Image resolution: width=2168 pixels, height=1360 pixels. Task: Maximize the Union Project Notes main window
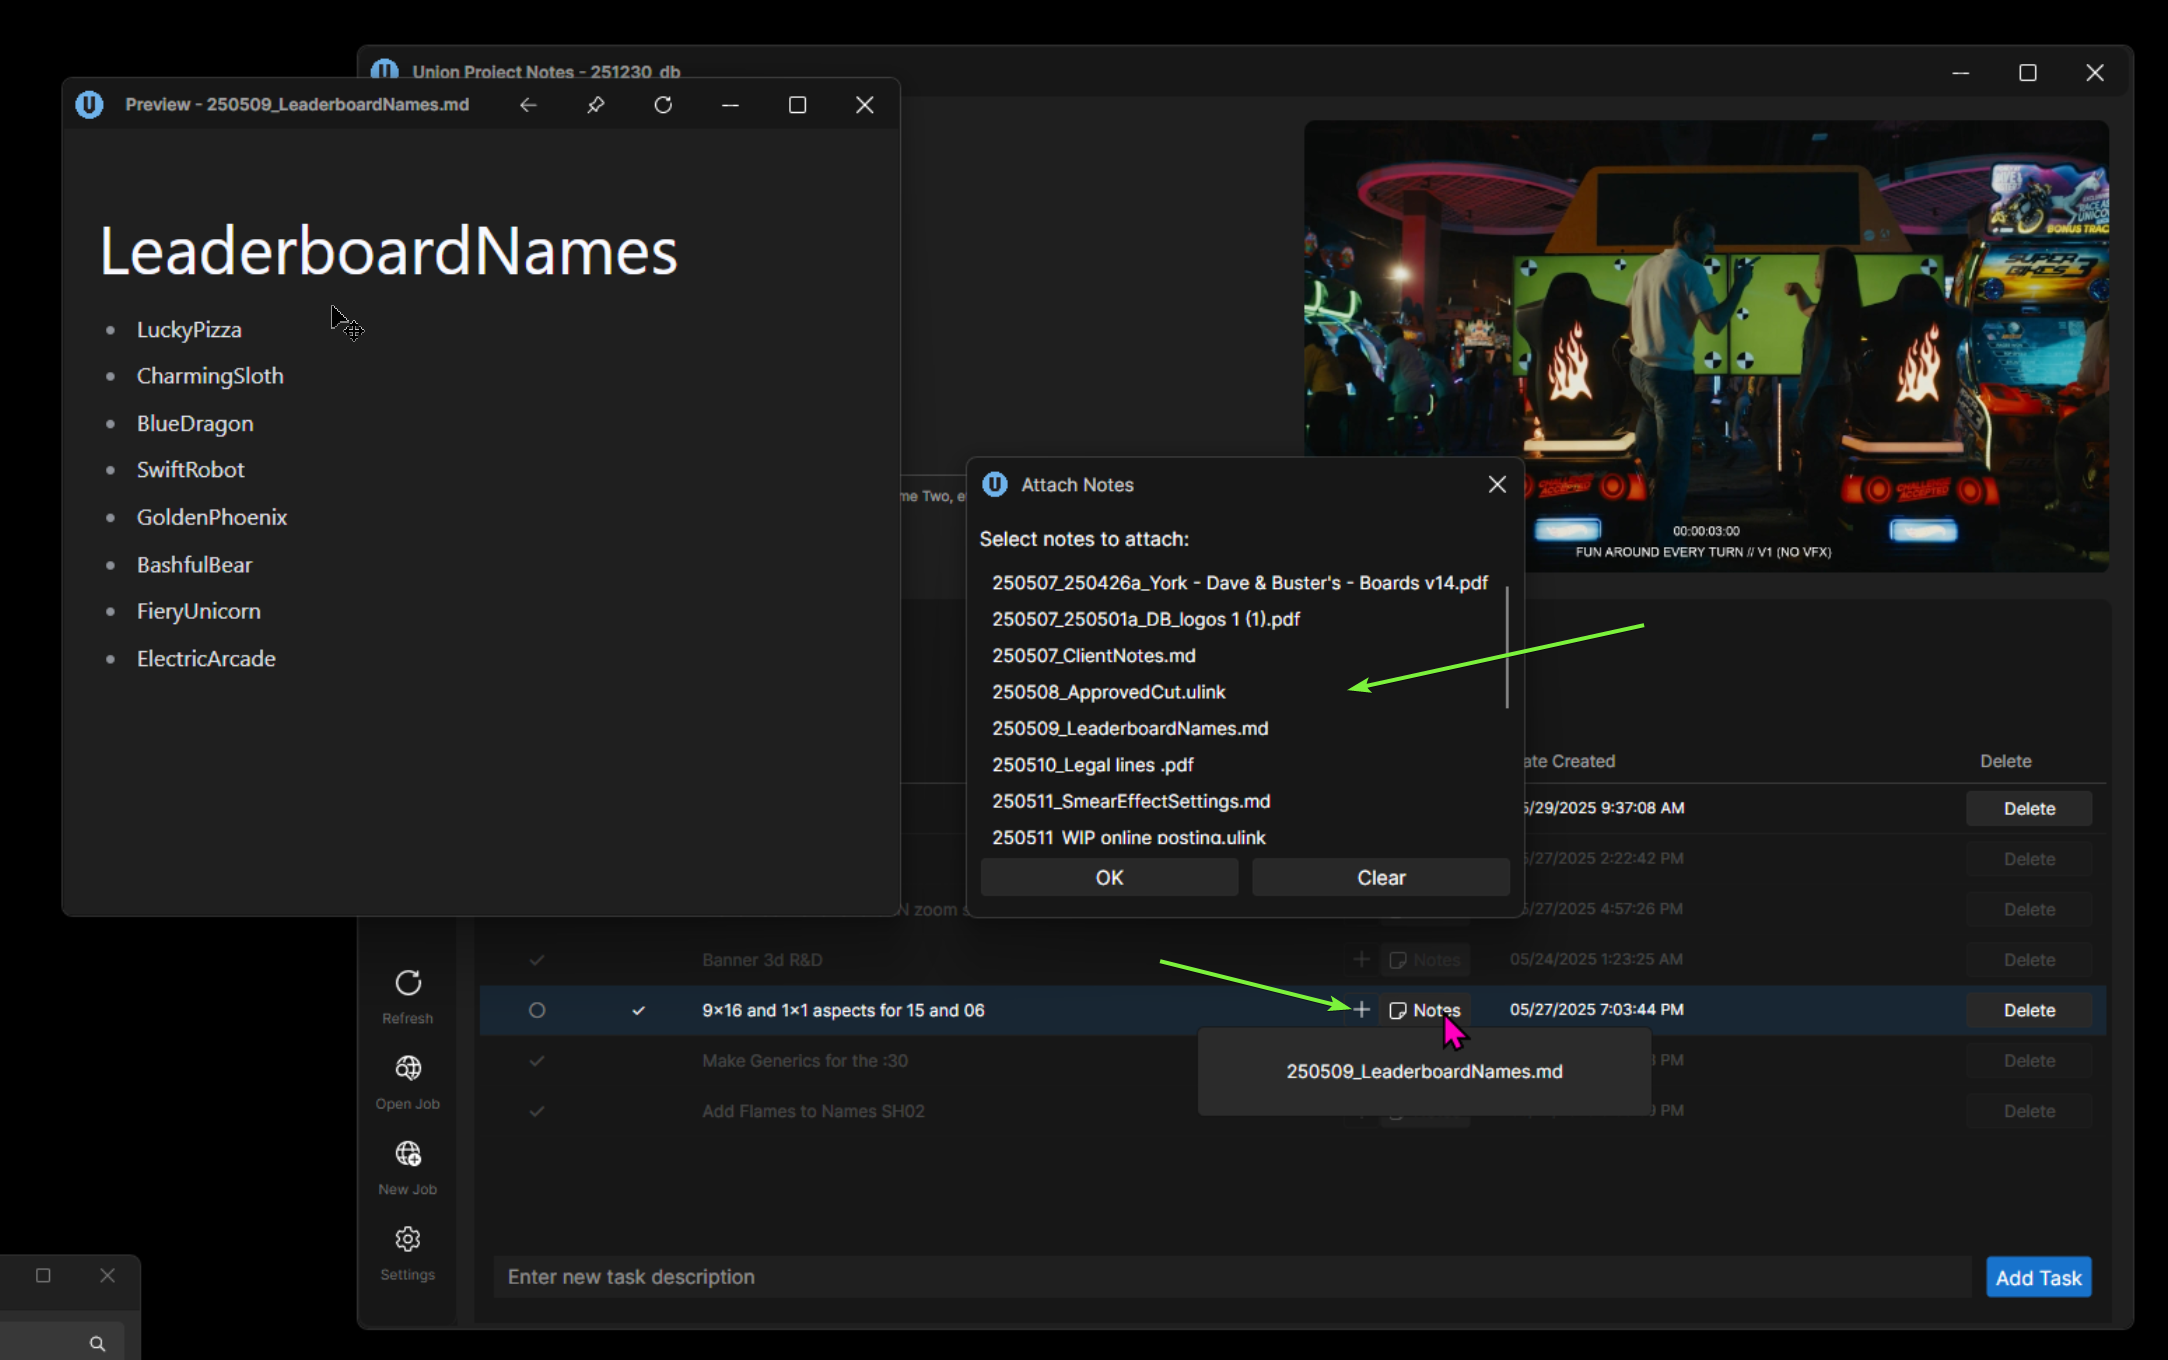pos(2027,73)
